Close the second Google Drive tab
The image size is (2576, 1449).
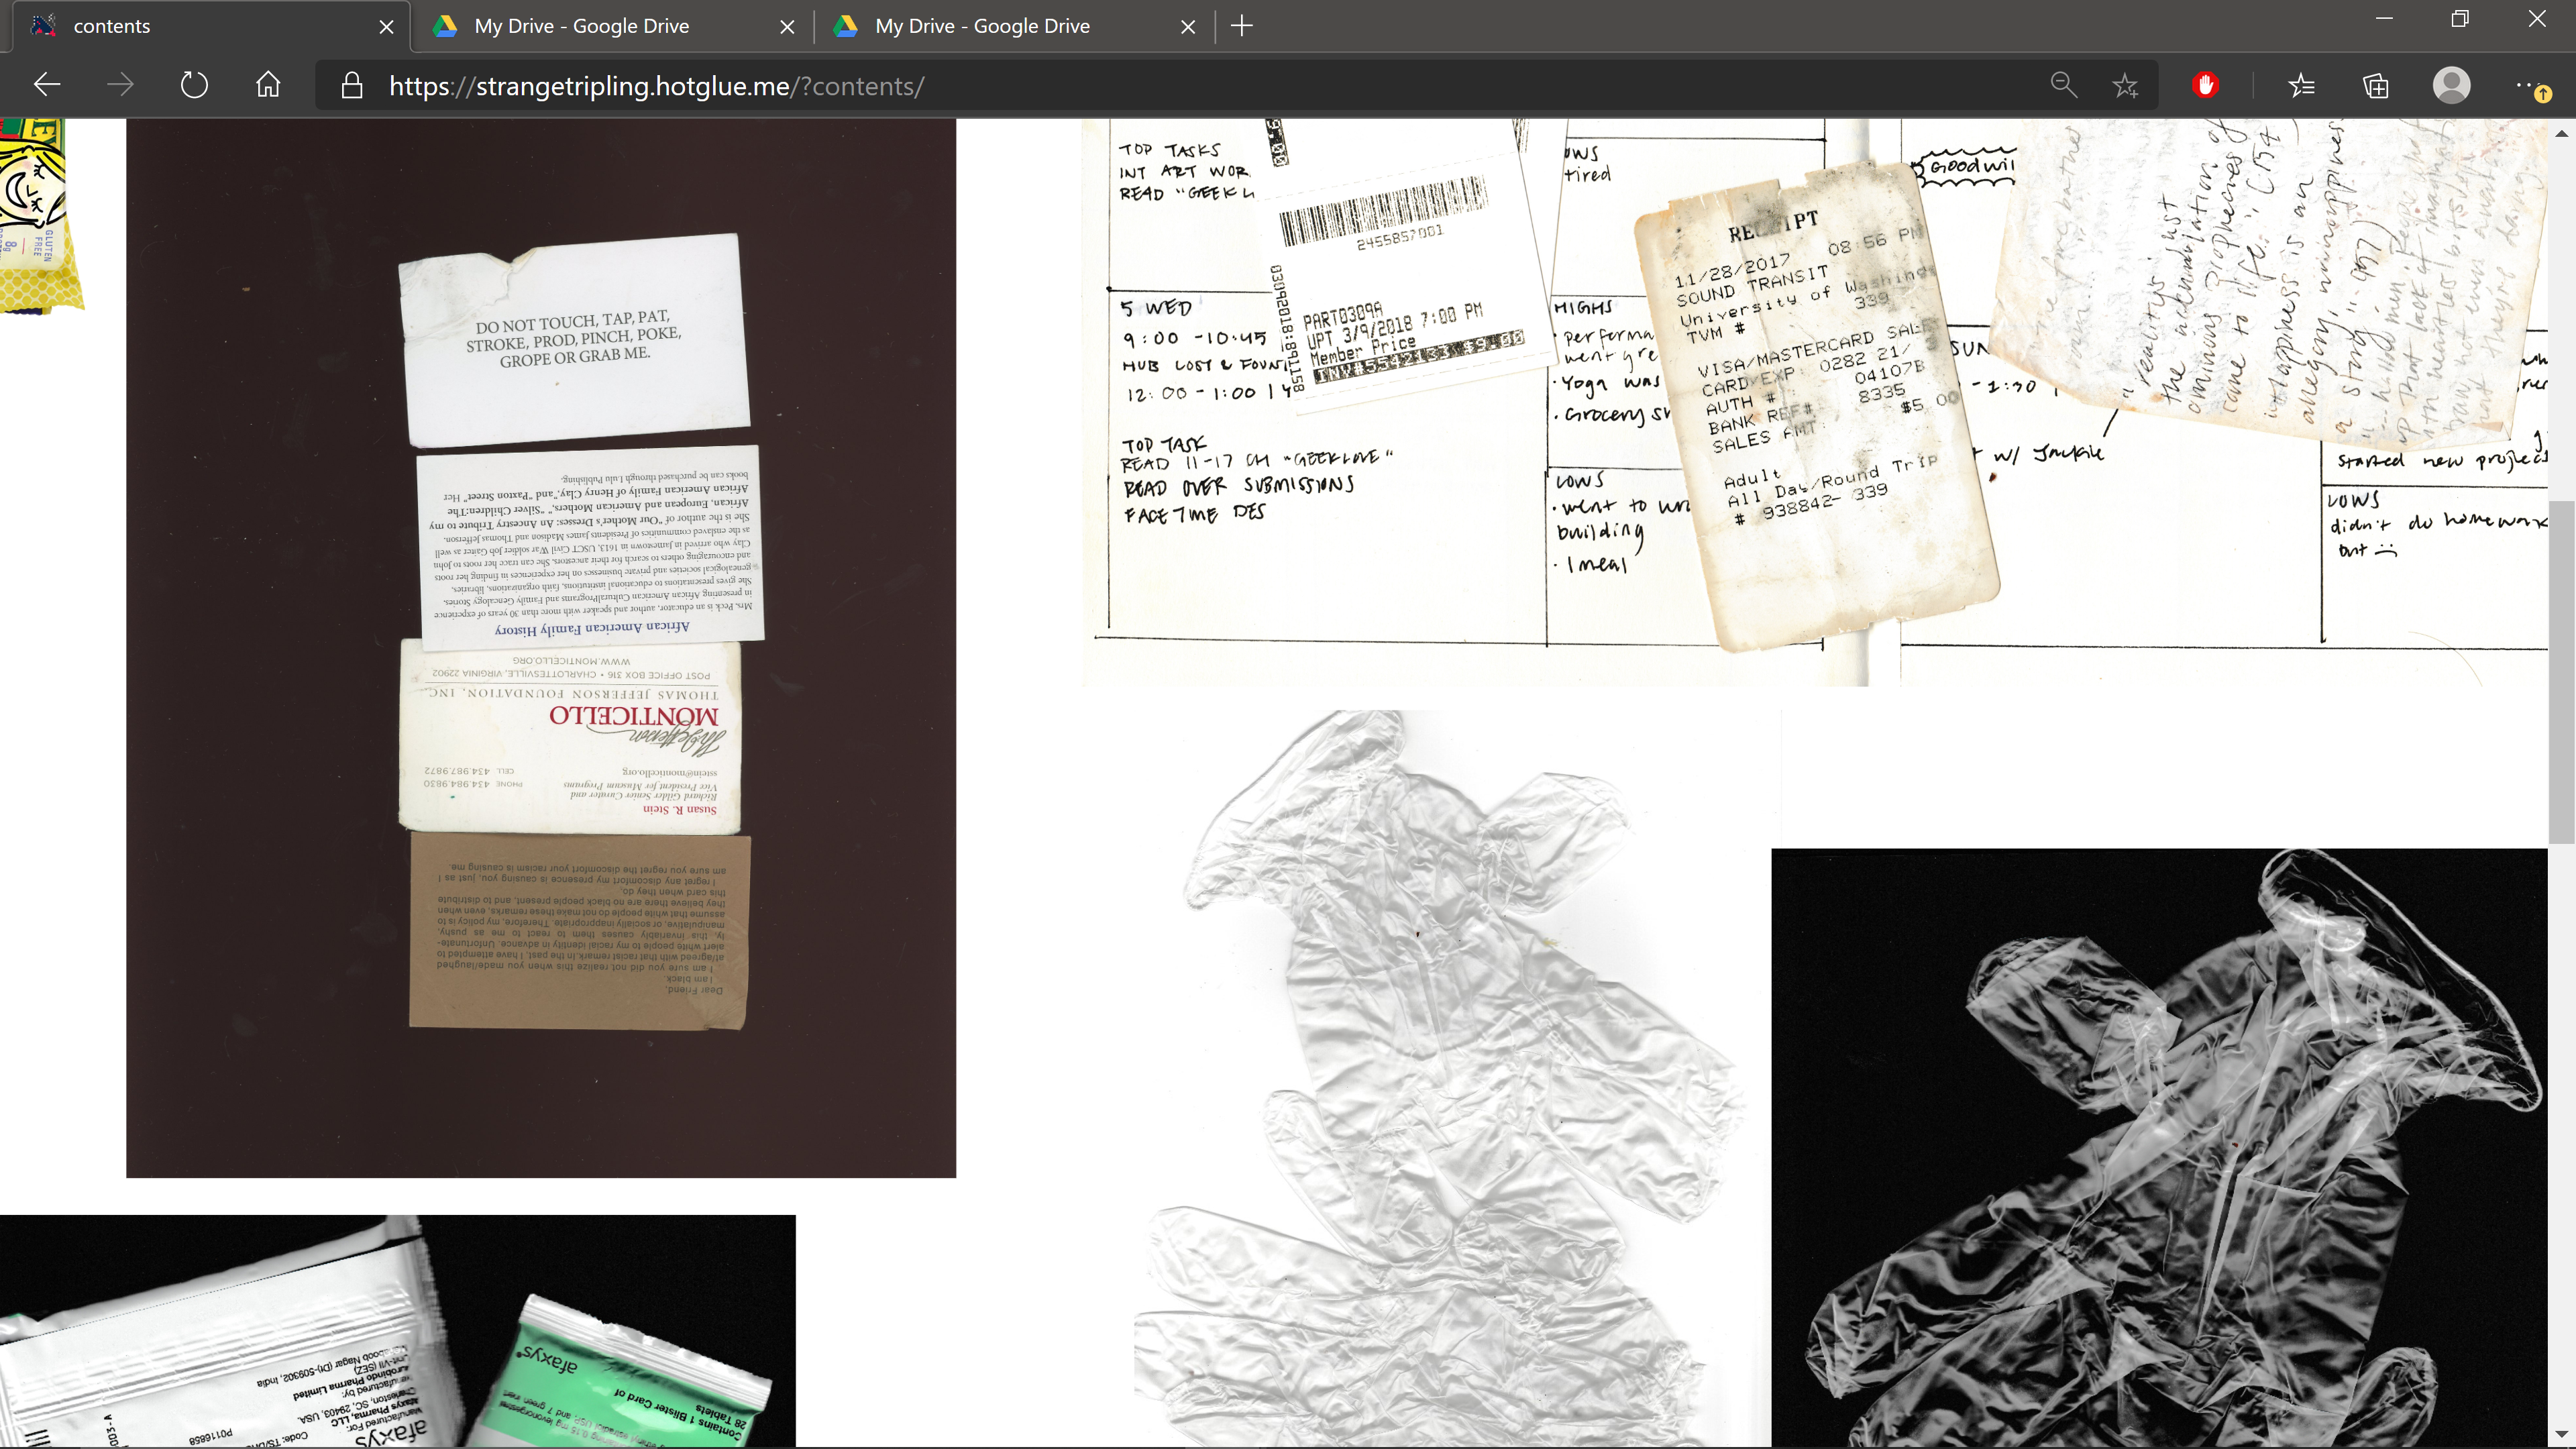[x=1188, y=27]
